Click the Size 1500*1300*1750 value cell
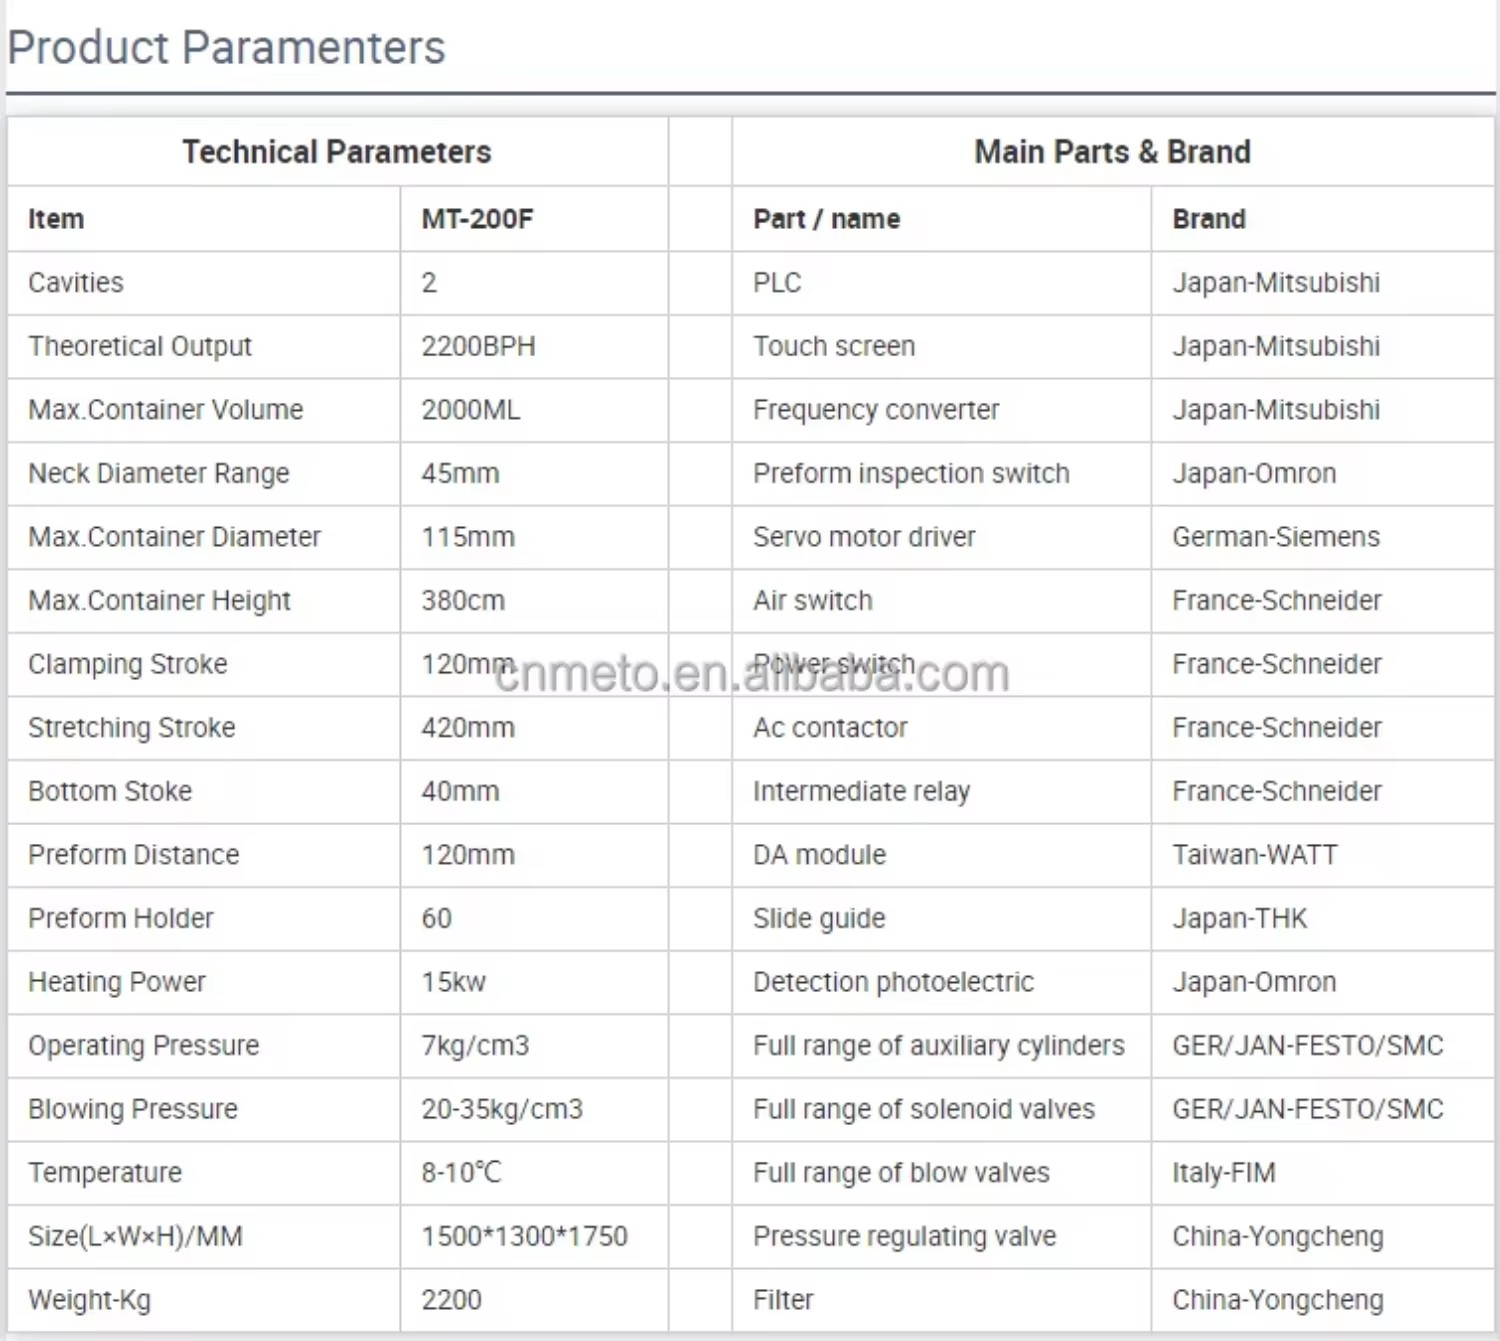The height and width of the screenshot is (1341, 1500). [x=534, y=1236]
